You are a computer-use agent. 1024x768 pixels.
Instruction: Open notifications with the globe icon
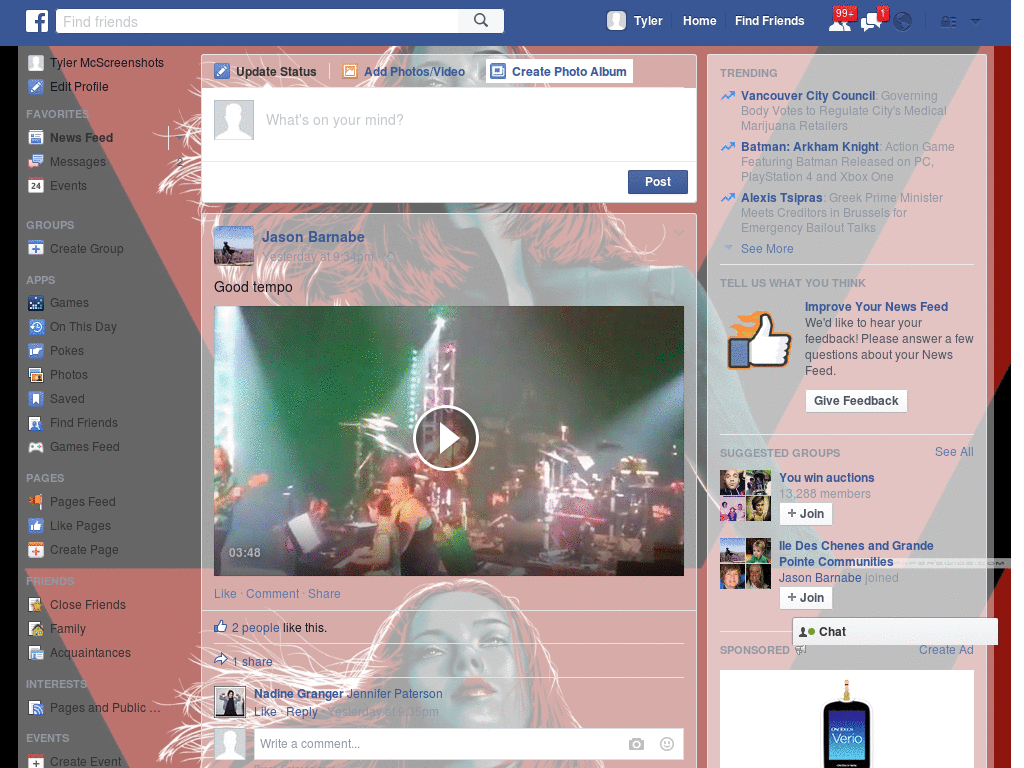[x=901, y=21]
